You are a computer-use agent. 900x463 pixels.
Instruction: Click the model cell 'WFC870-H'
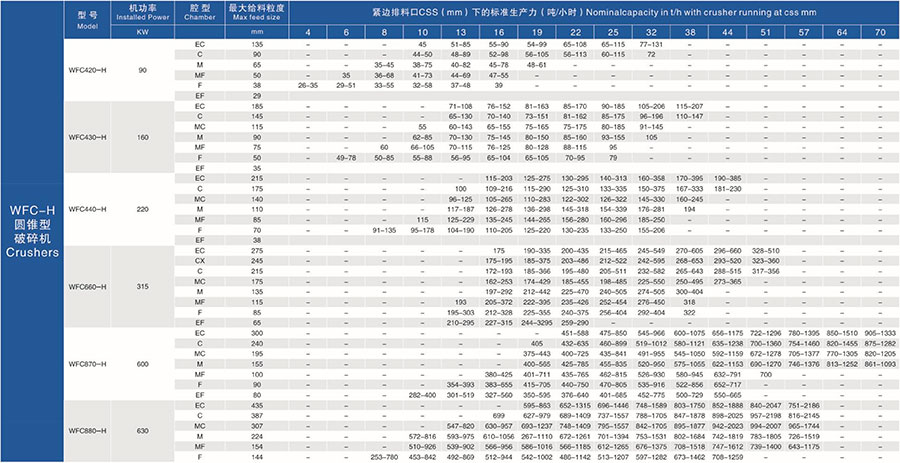point(87,364)
